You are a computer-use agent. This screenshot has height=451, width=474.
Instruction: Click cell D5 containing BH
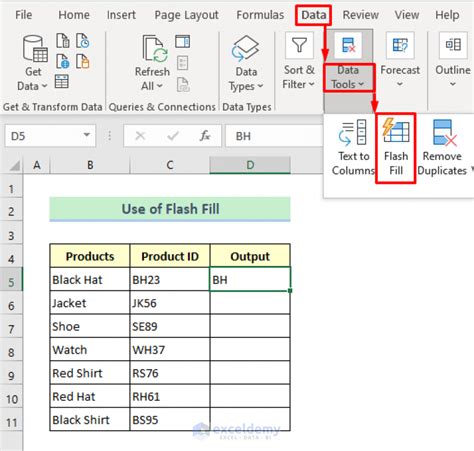tap(250, 279)
